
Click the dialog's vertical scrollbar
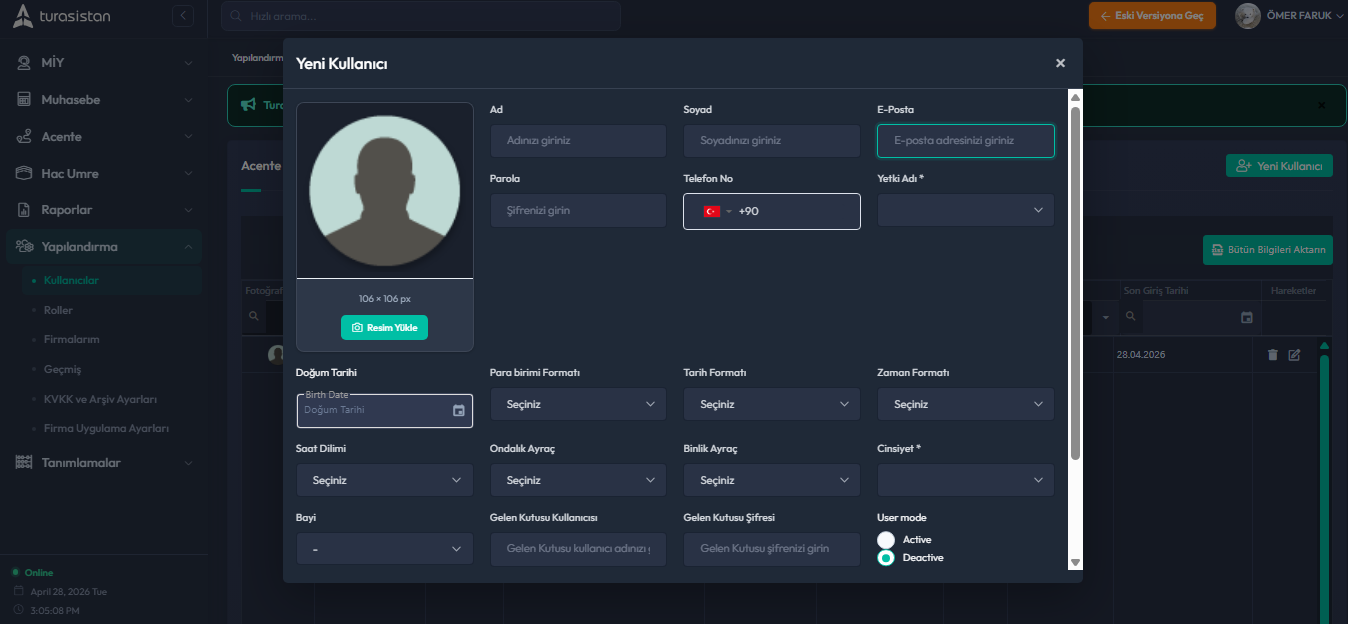click(1075, 280)
